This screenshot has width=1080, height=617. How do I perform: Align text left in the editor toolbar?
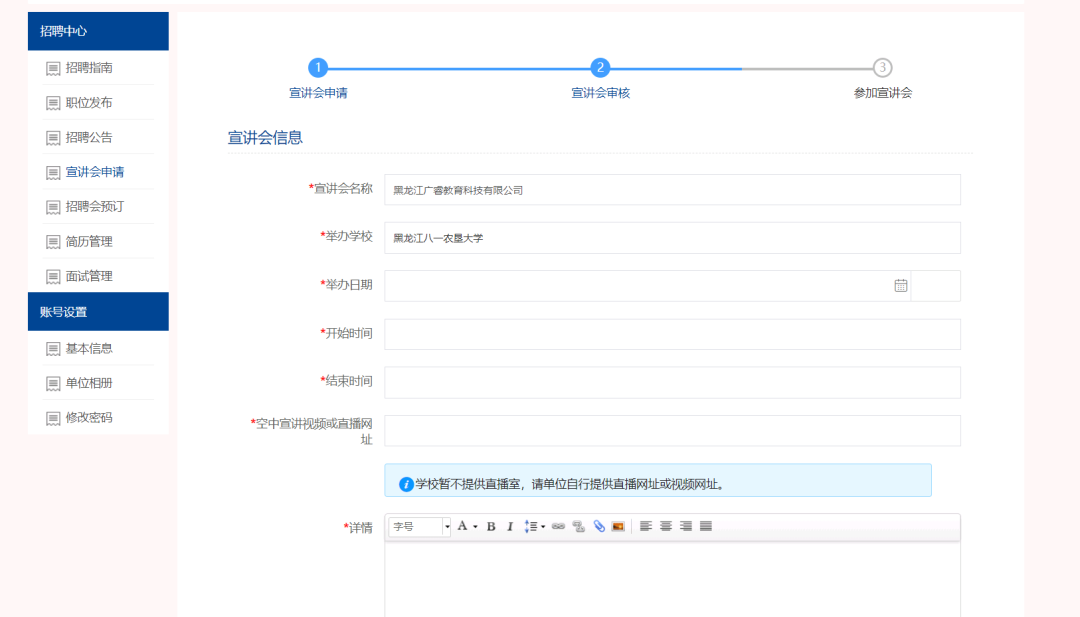[646, 527]
